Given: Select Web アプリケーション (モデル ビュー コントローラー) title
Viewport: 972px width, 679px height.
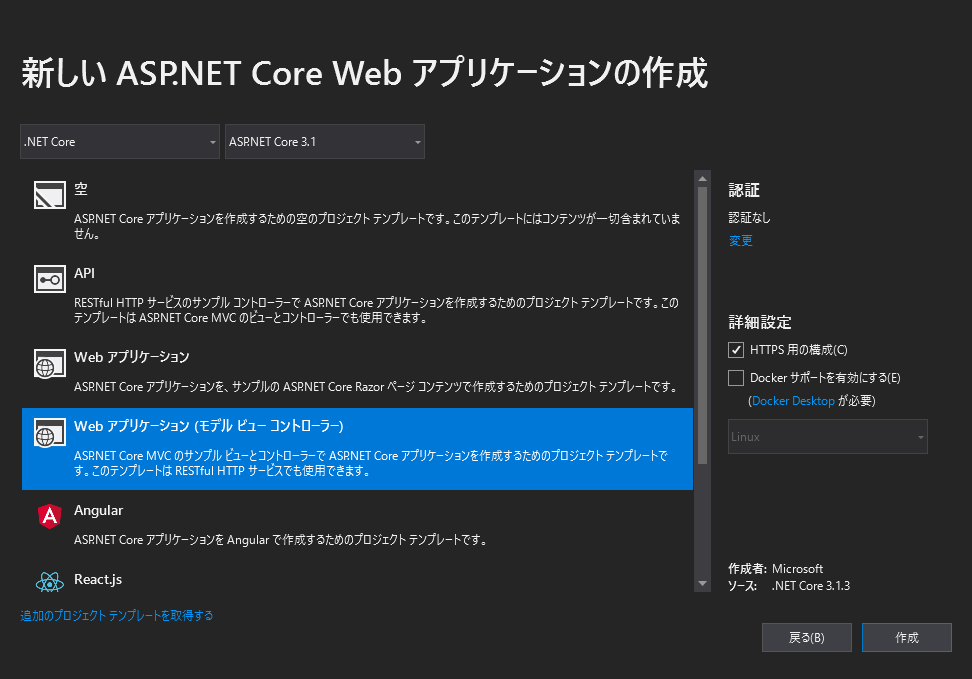Looking at the screenshot, I should (x=209, y=426).
